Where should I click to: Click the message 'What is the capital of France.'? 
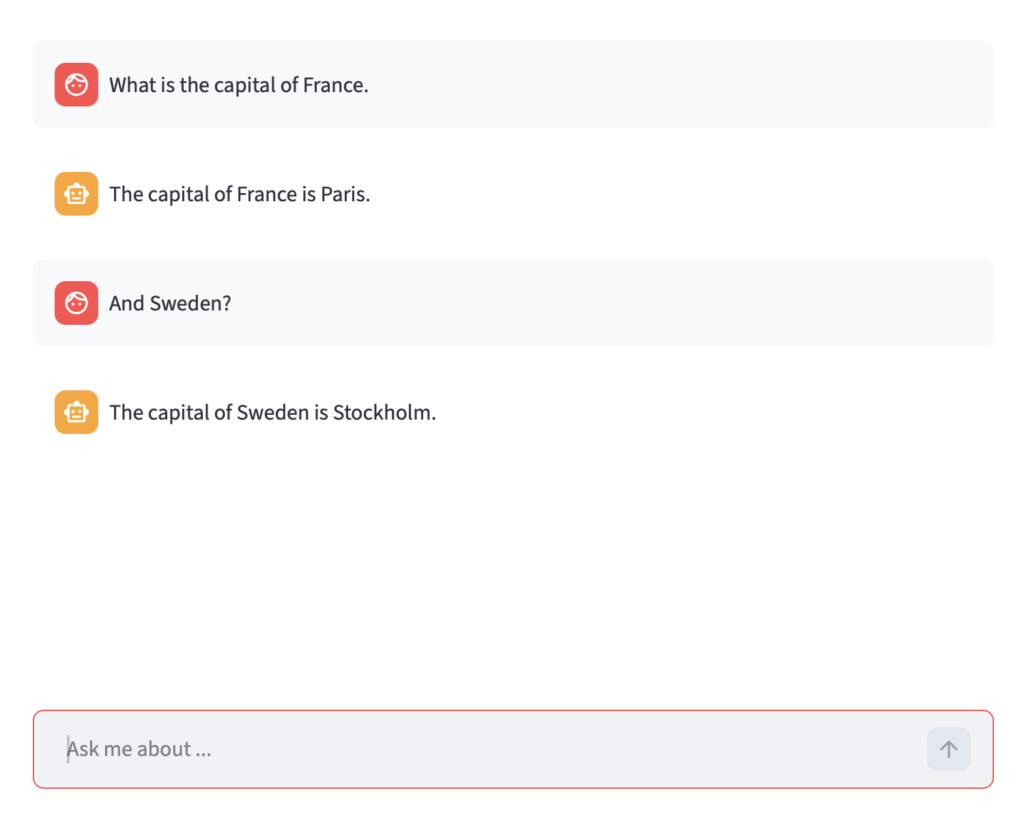point(238,85)
